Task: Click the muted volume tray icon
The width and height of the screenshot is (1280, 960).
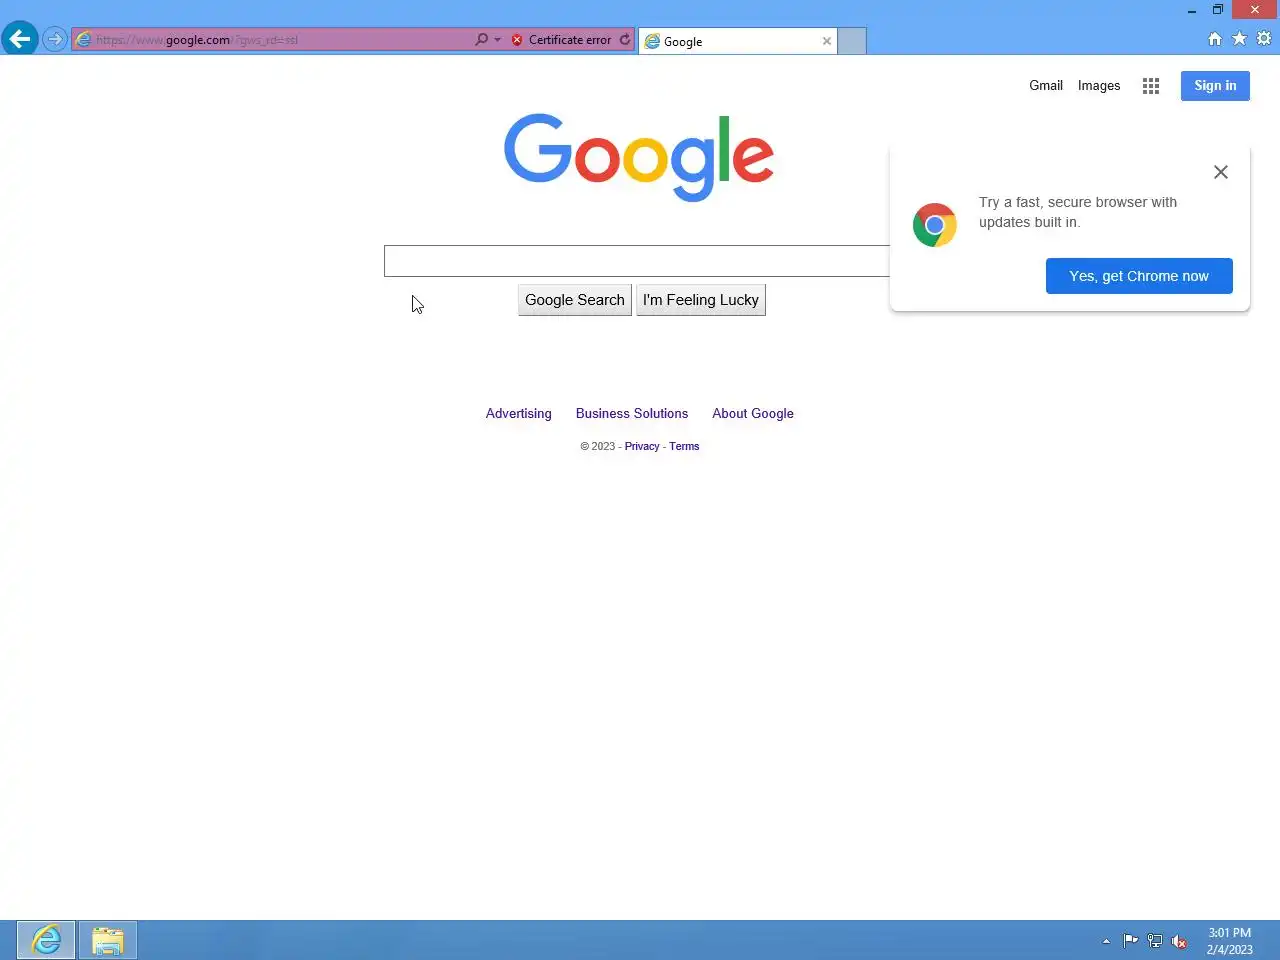Action: 1179,941
